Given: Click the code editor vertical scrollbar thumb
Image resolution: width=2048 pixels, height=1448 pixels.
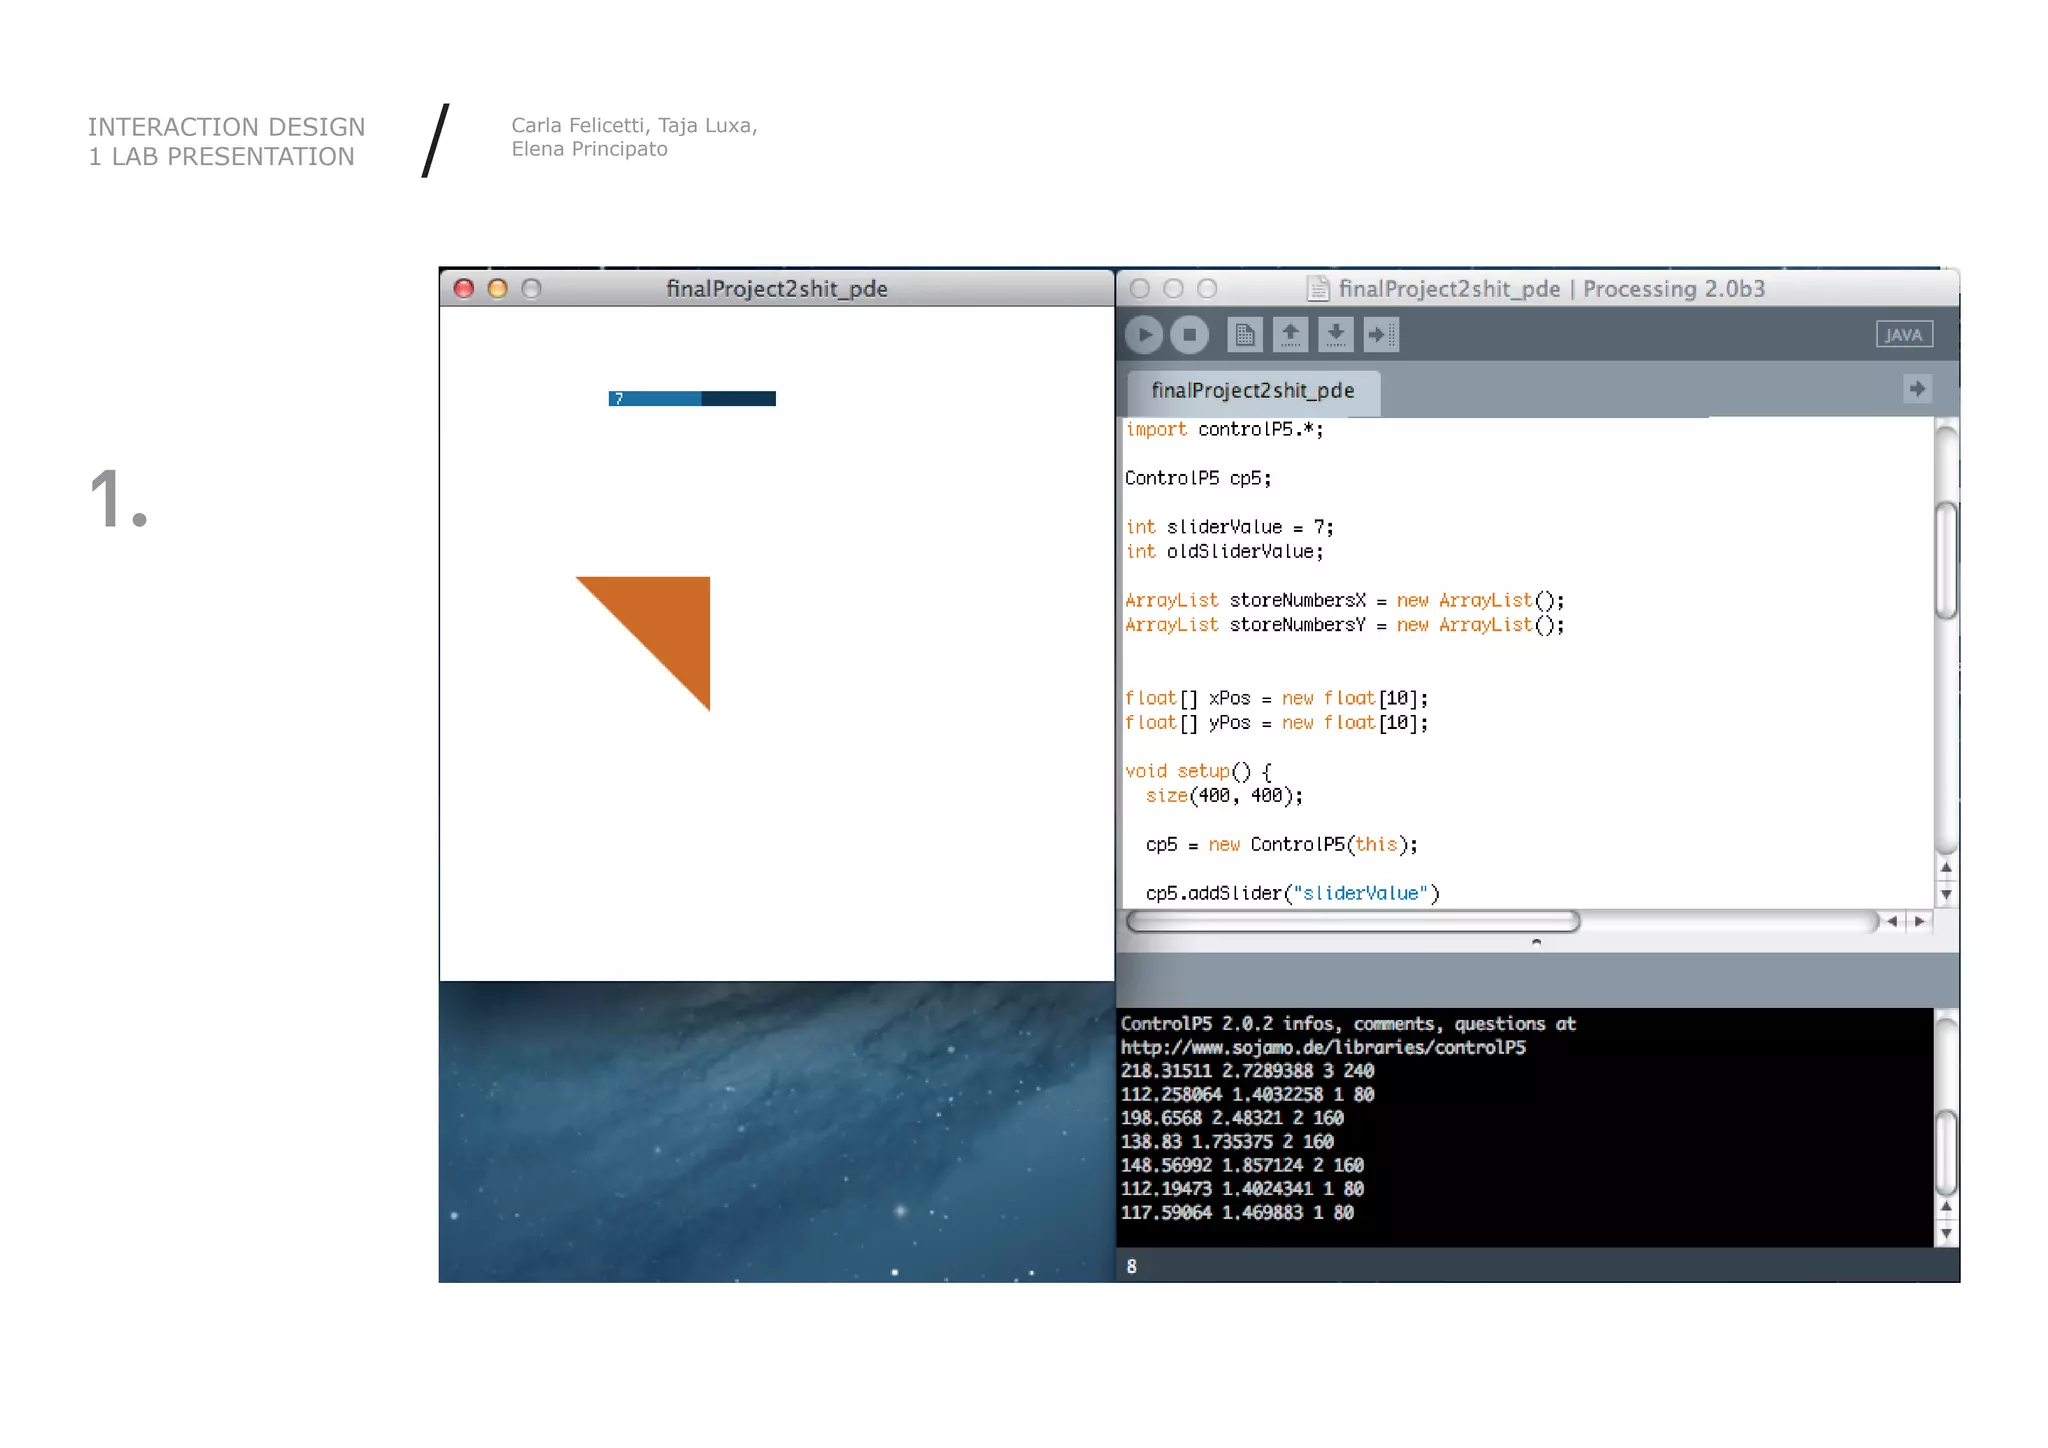Looking at the screenshot, I should coord(1946,560).
